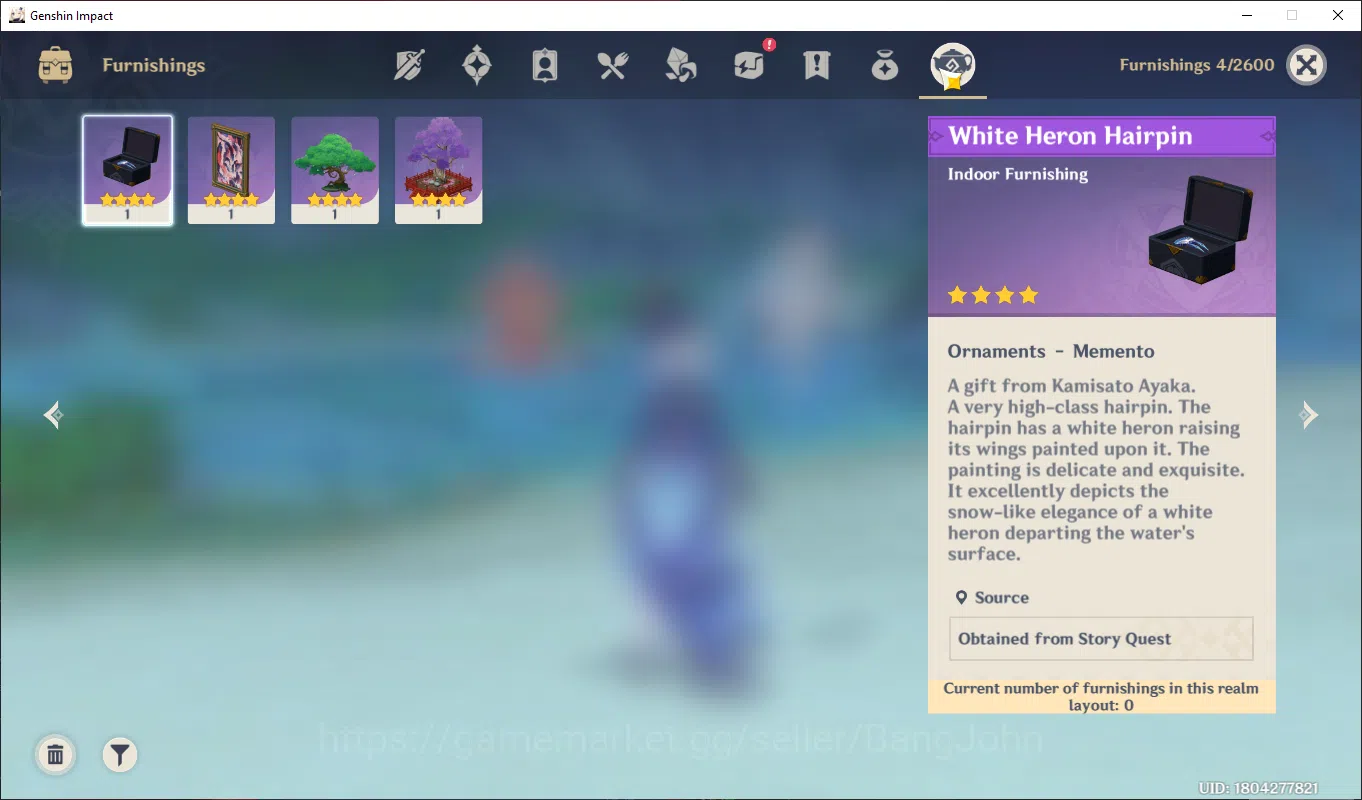Image resolution: width=1362 pixels, height=800 pixels.
Task: Go to the previous inventory page arrow
Action: coord(54,415)
